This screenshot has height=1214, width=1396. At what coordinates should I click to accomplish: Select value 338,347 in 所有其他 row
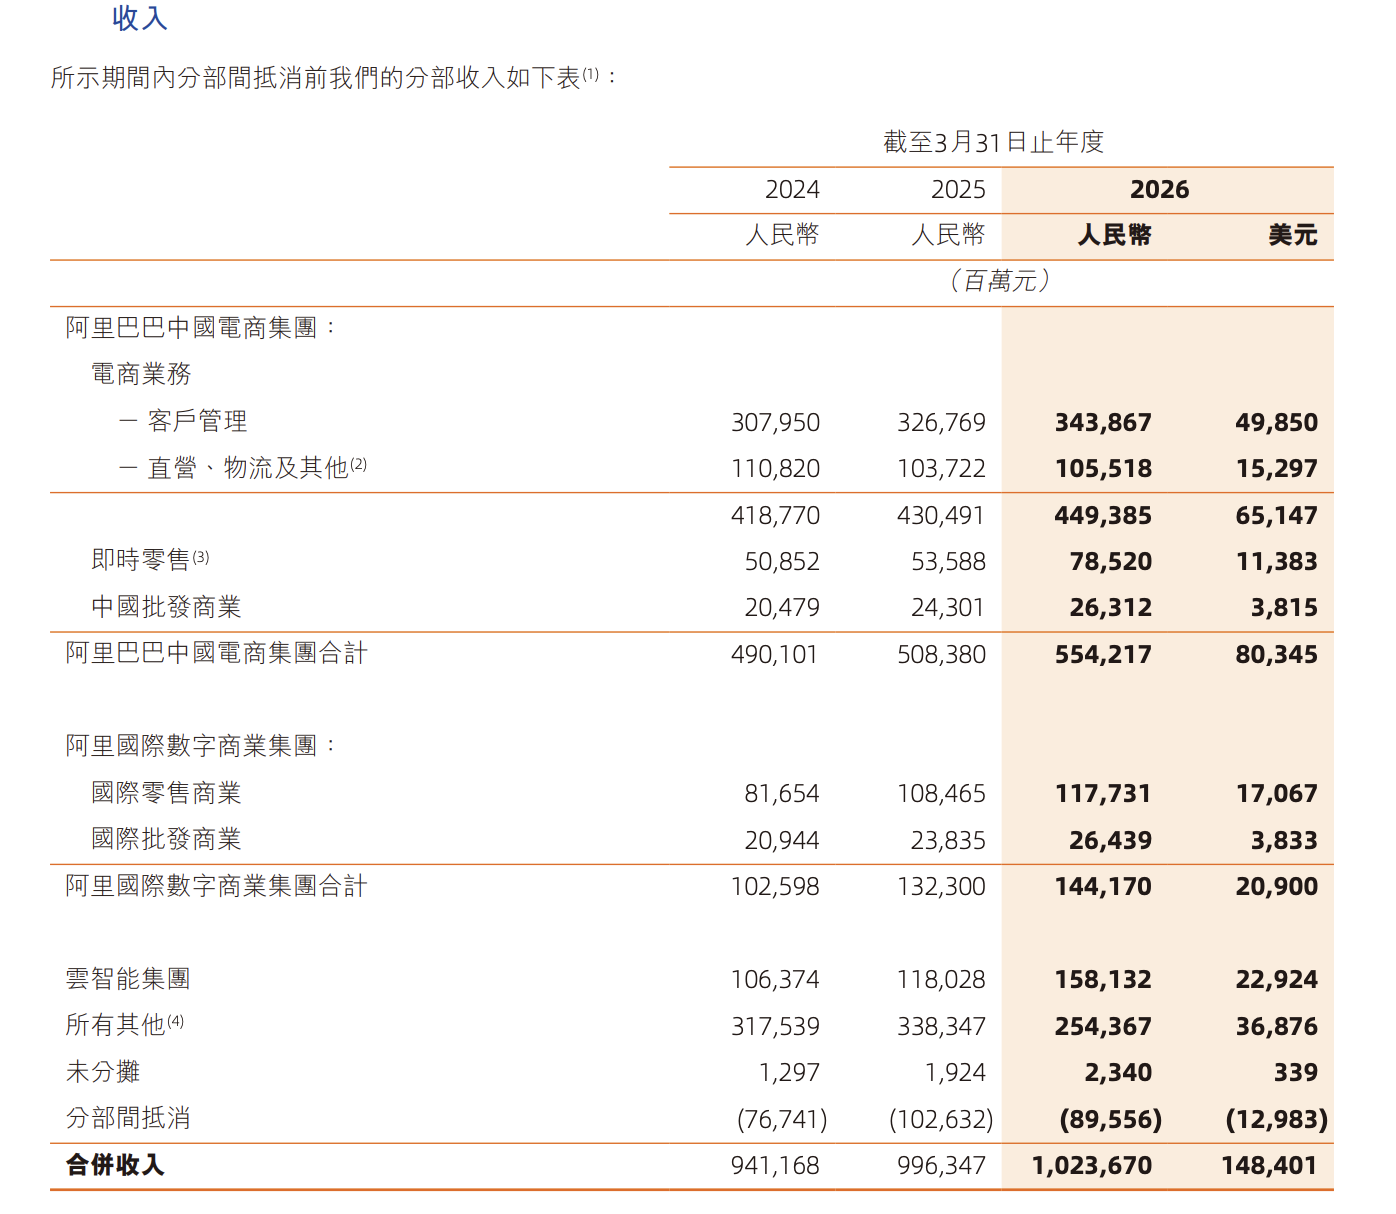pyautogui.click(x=941, y=1027)
